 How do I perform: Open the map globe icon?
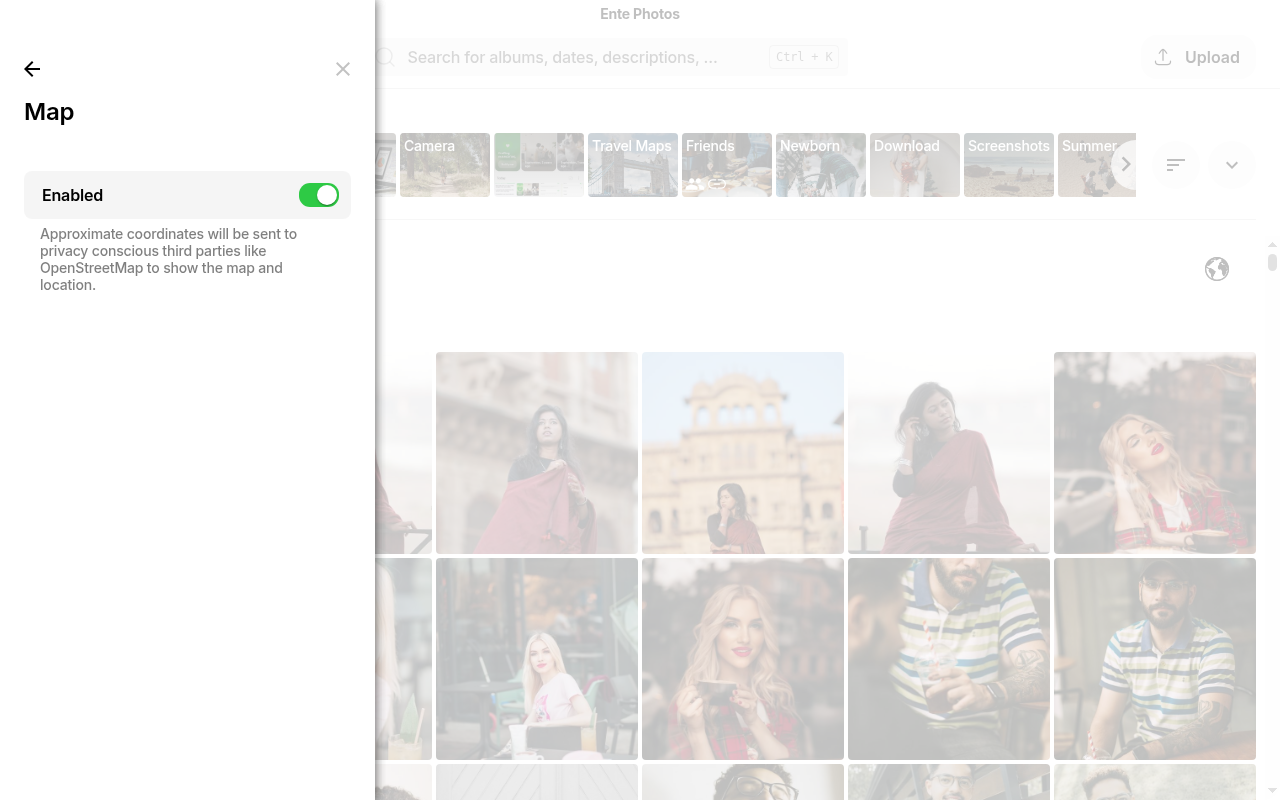click(1217, 269)
